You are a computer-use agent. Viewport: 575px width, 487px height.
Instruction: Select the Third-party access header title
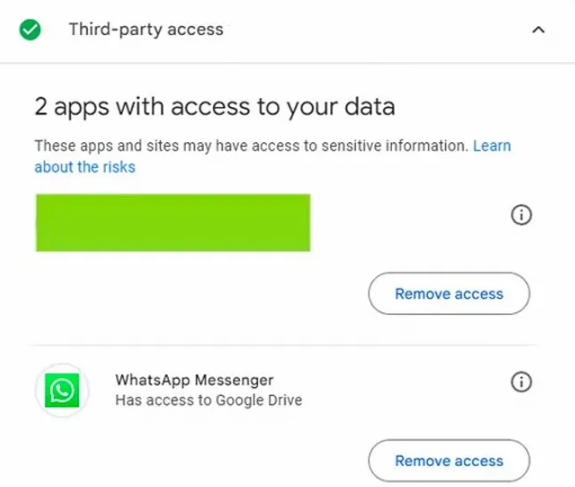(146, 29)
